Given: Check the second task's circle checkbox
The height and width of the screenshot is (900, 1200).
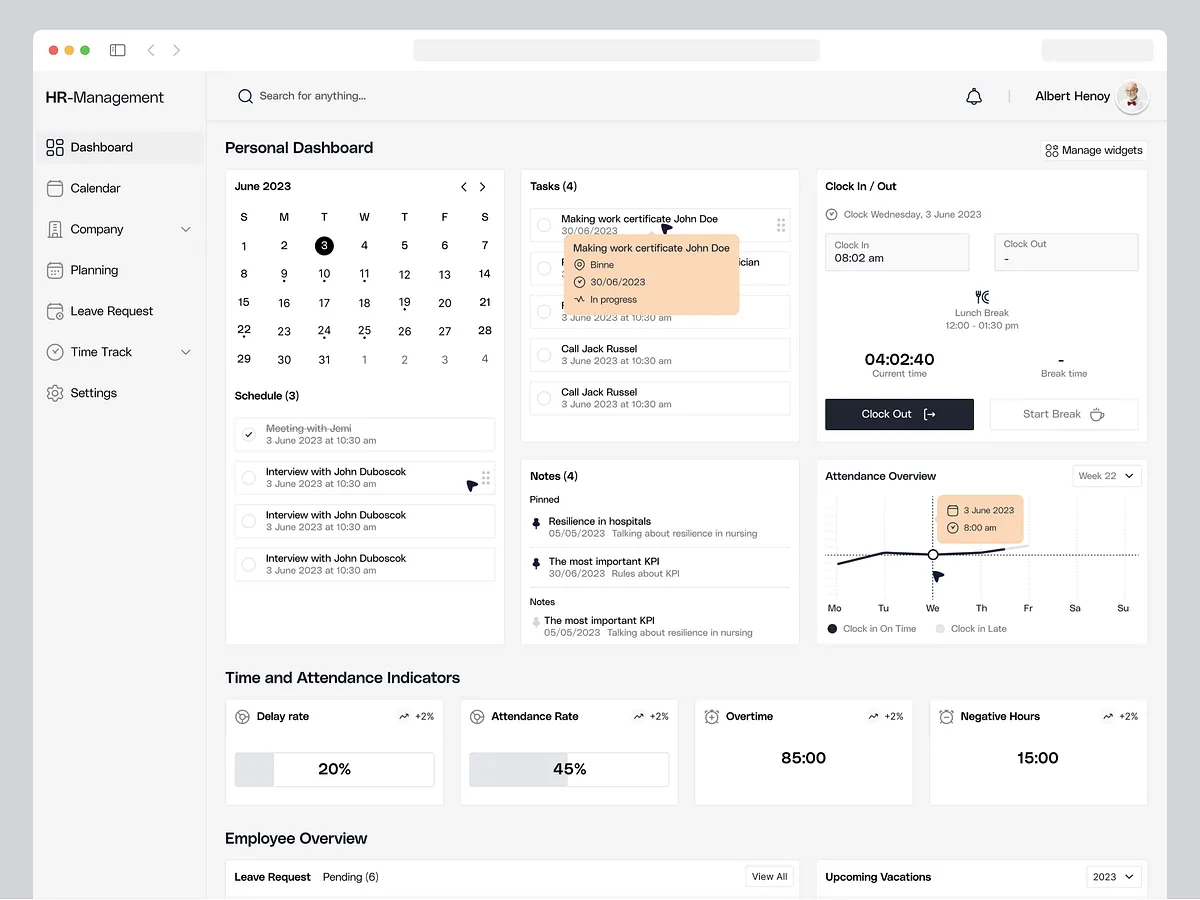Looking at the screenshot, I should [x=544, y=268].
